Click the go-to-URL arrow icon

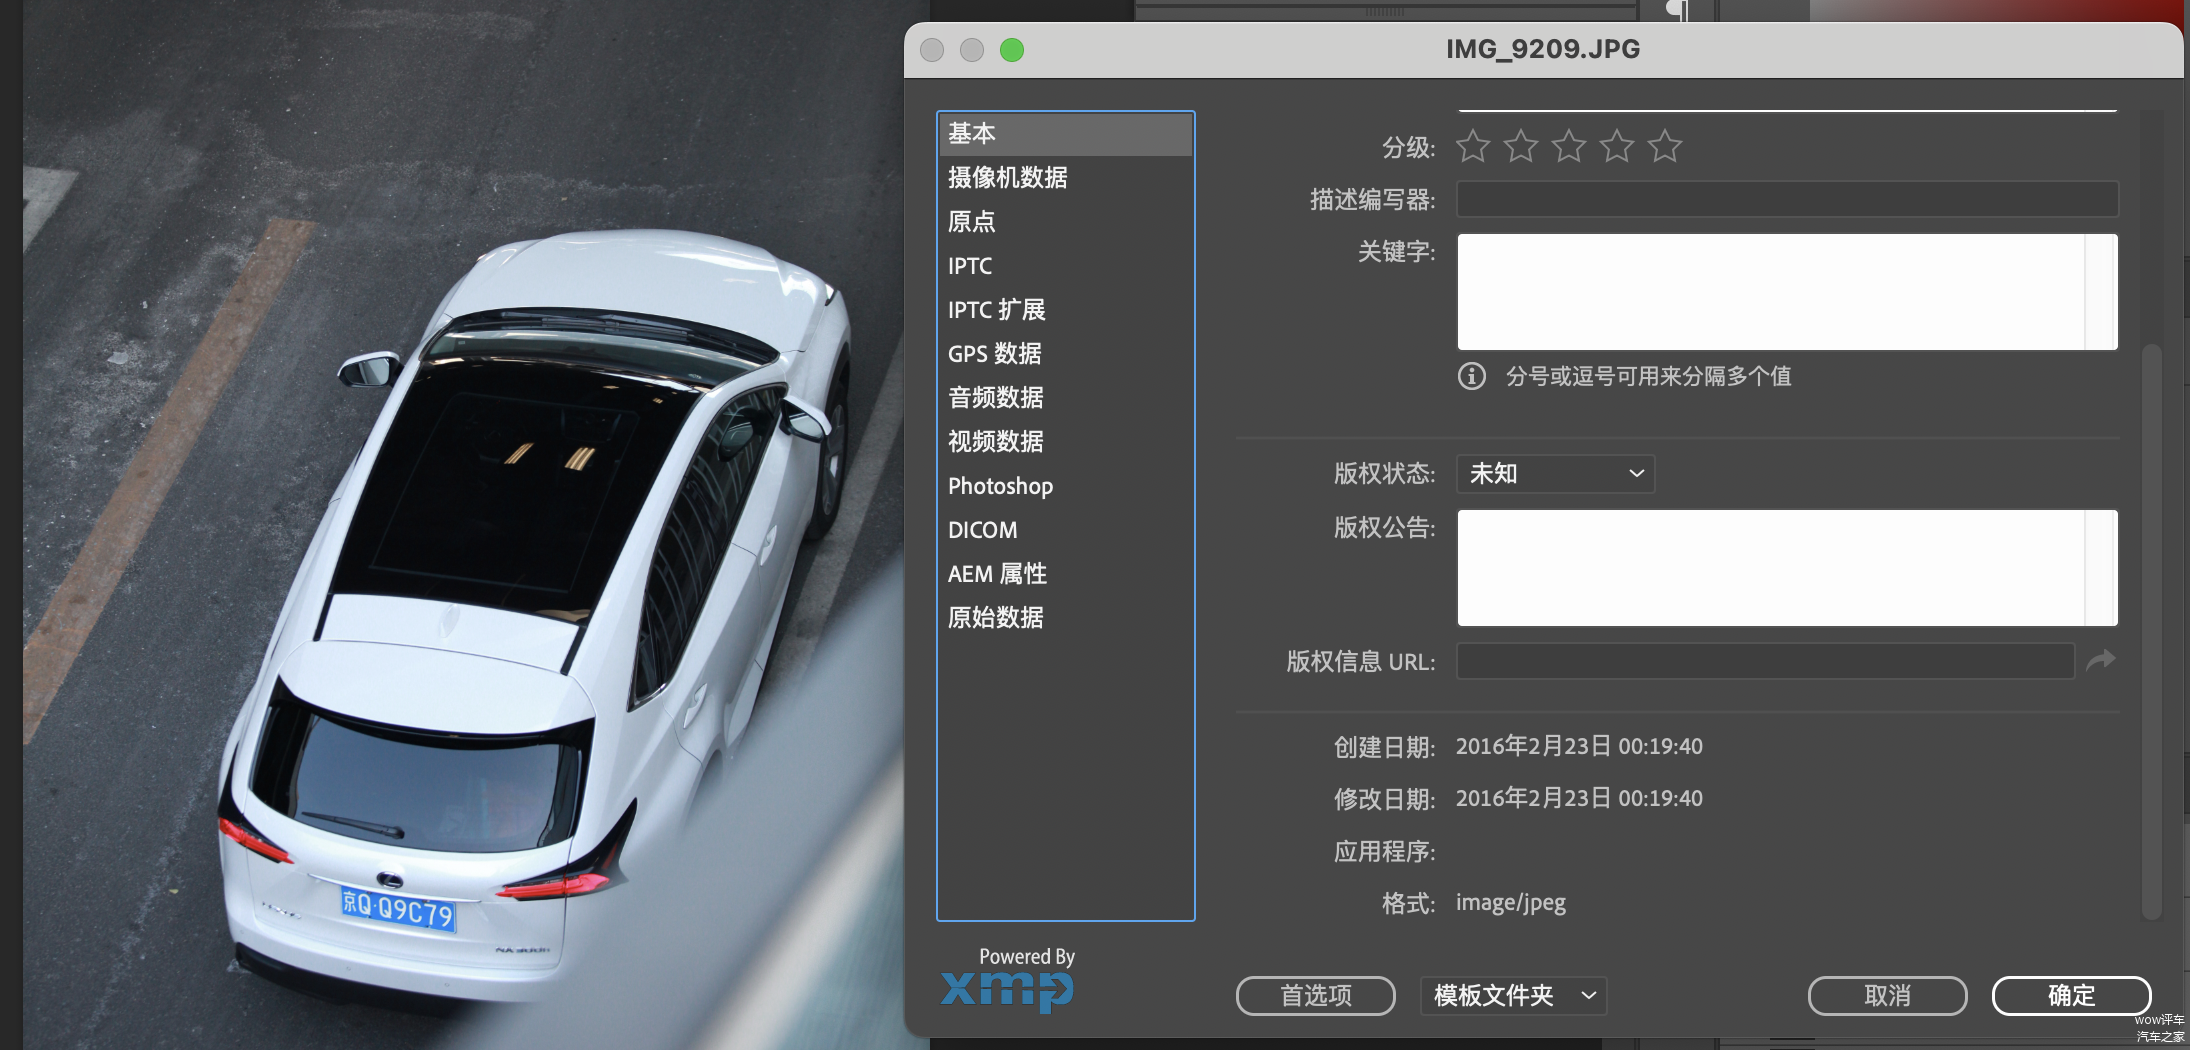click(x=2101, y=660)
